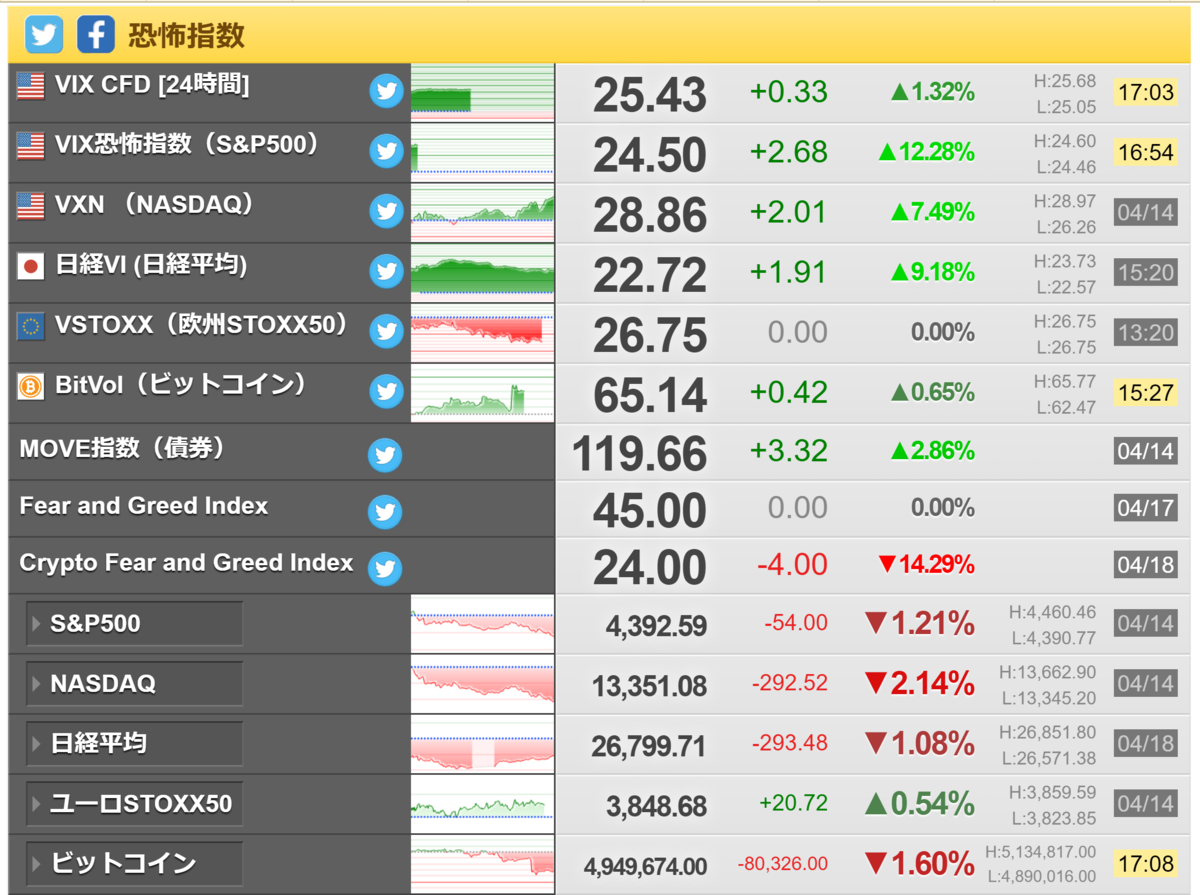
Task: Open the VIX CFD [24時間] link
Action: [x=152, y=86]
